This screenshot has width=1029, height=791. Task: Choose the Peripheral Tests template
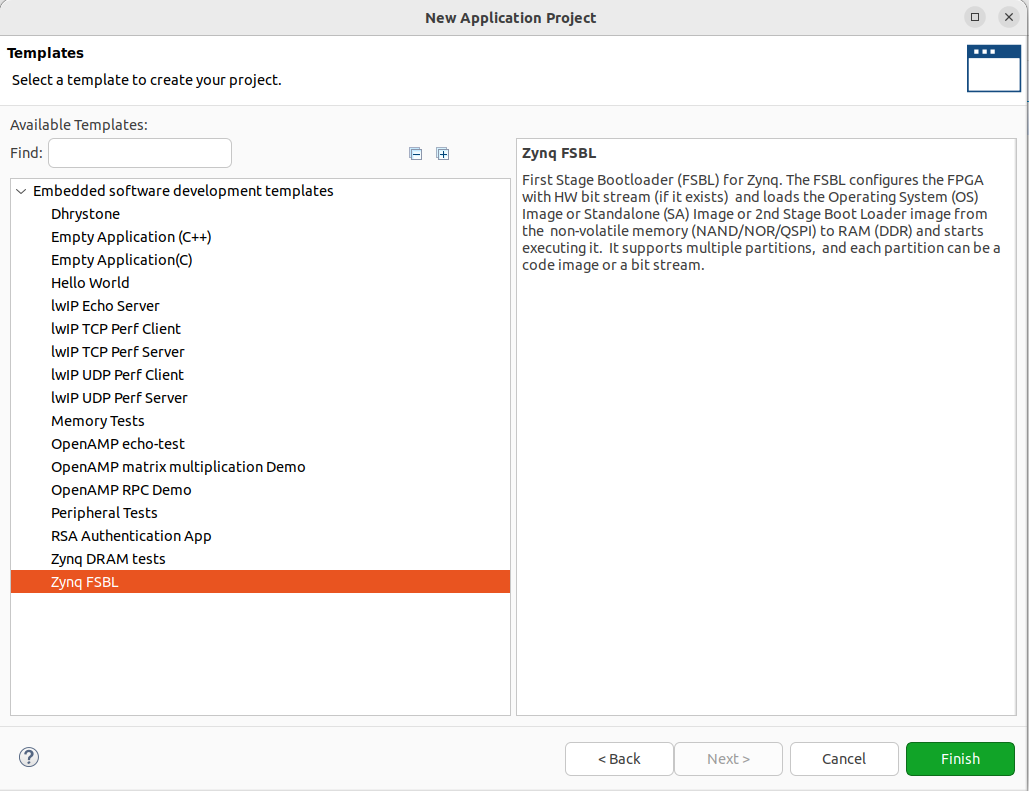click(x=104, y=513)
